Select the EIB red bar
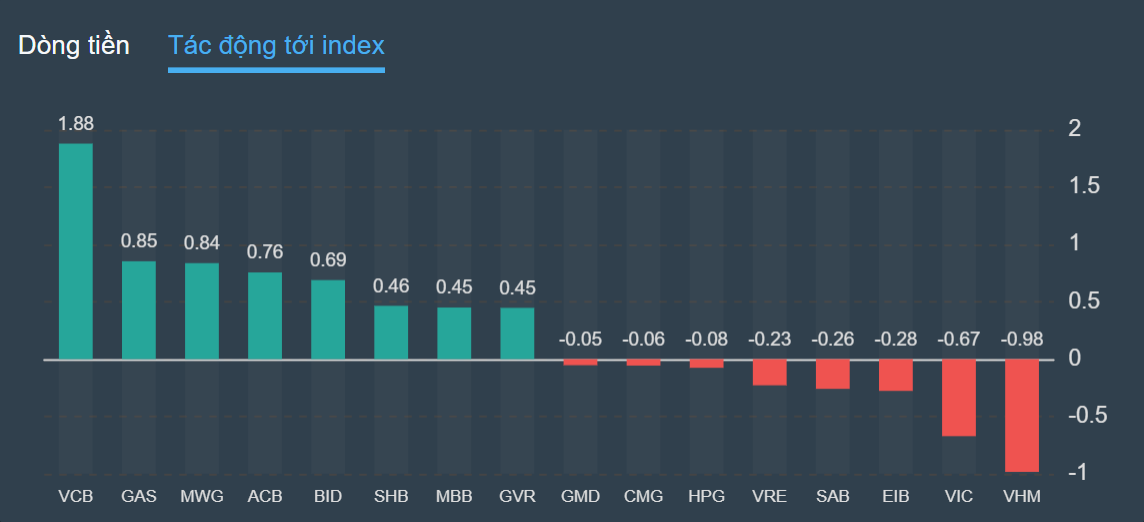This screenshot has width=1144, height=522. coord(896,375)
